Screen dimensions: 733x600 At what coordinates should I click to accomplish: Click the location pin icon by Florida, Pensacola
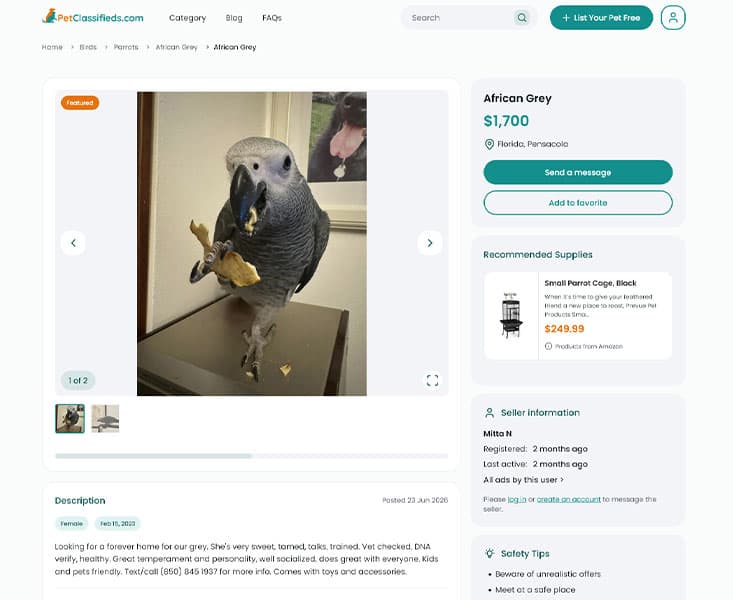tap(489, 144)
